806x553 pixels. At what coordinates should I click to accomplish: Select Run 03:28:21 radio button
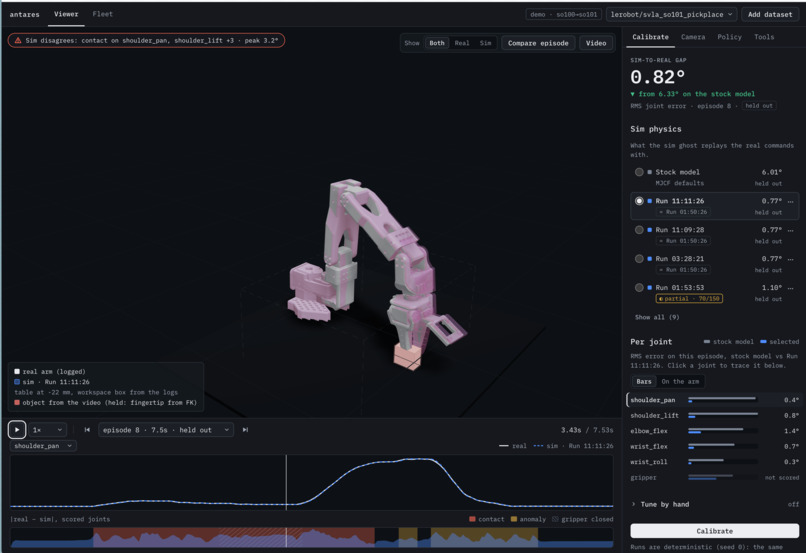point(639,259)
